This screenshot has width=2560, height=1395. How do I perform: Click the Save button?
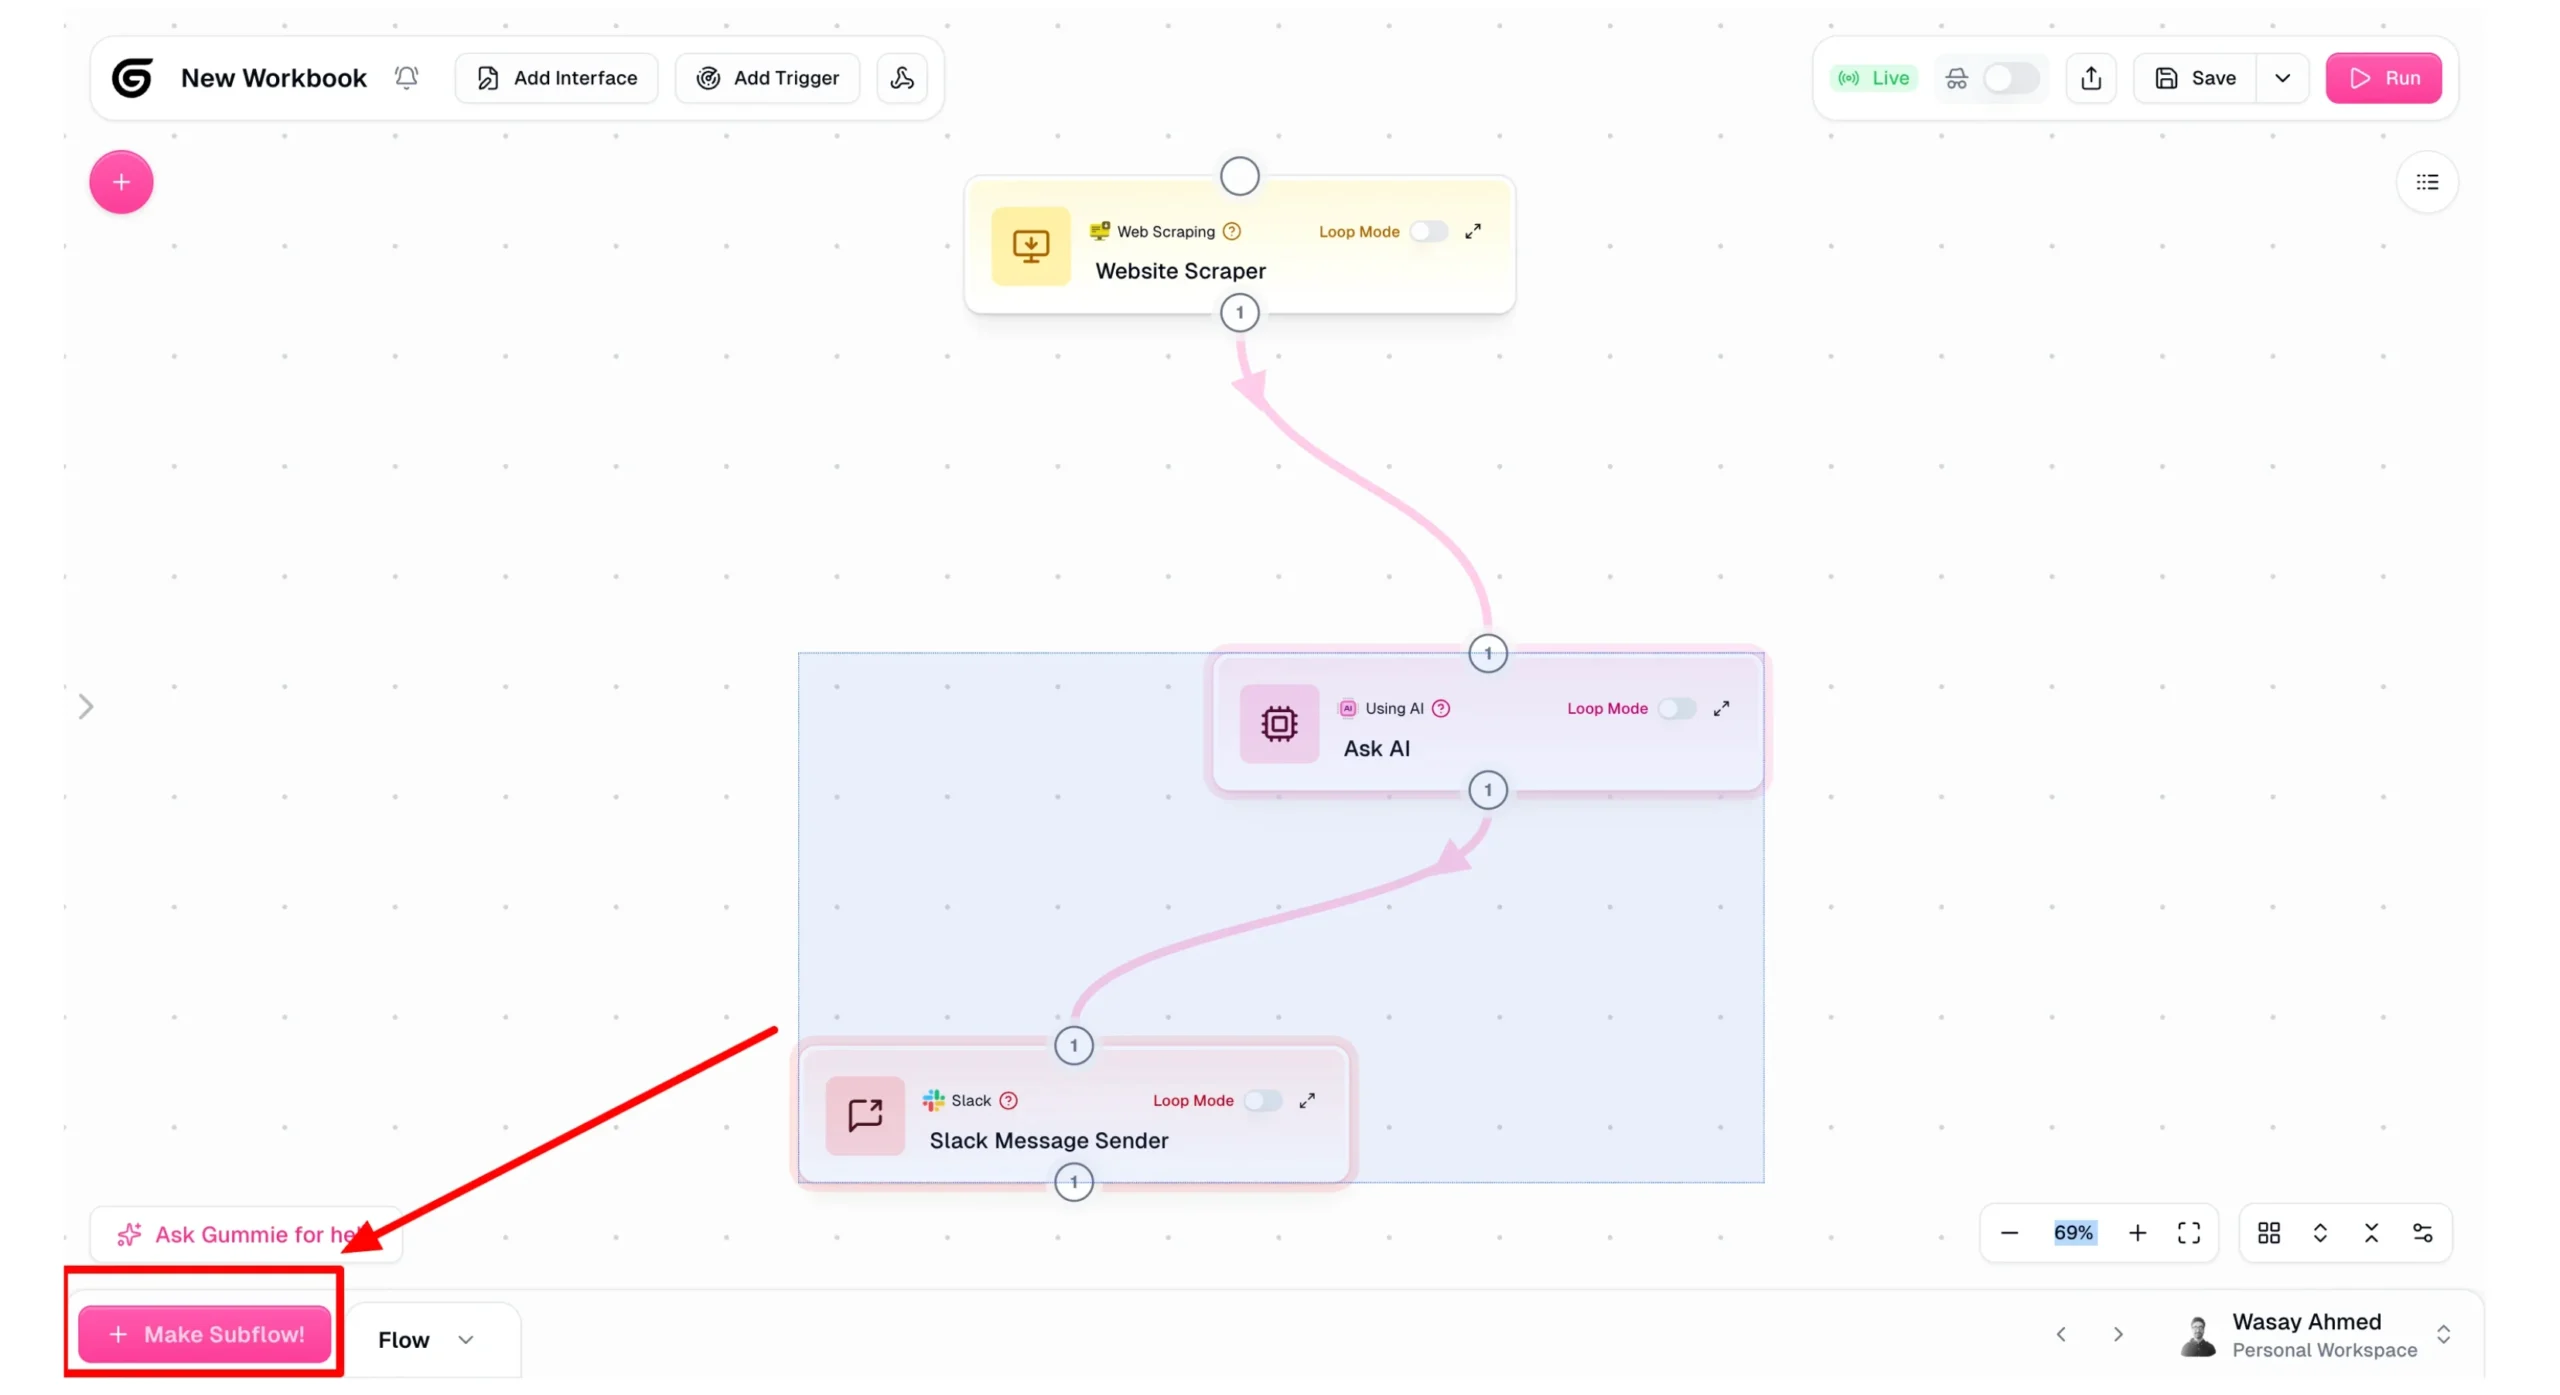2195,78
